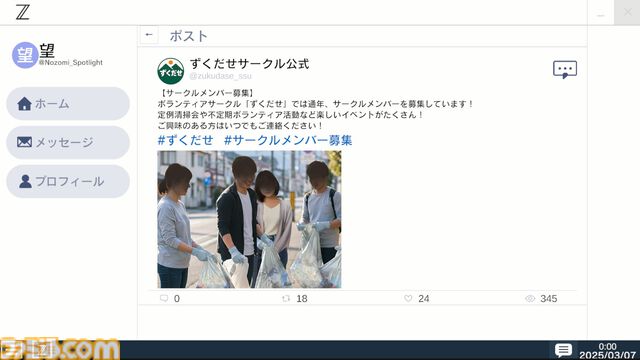Open メッセージ in the sidebar
Screen dimensions: 640x360
coord(68,142)
